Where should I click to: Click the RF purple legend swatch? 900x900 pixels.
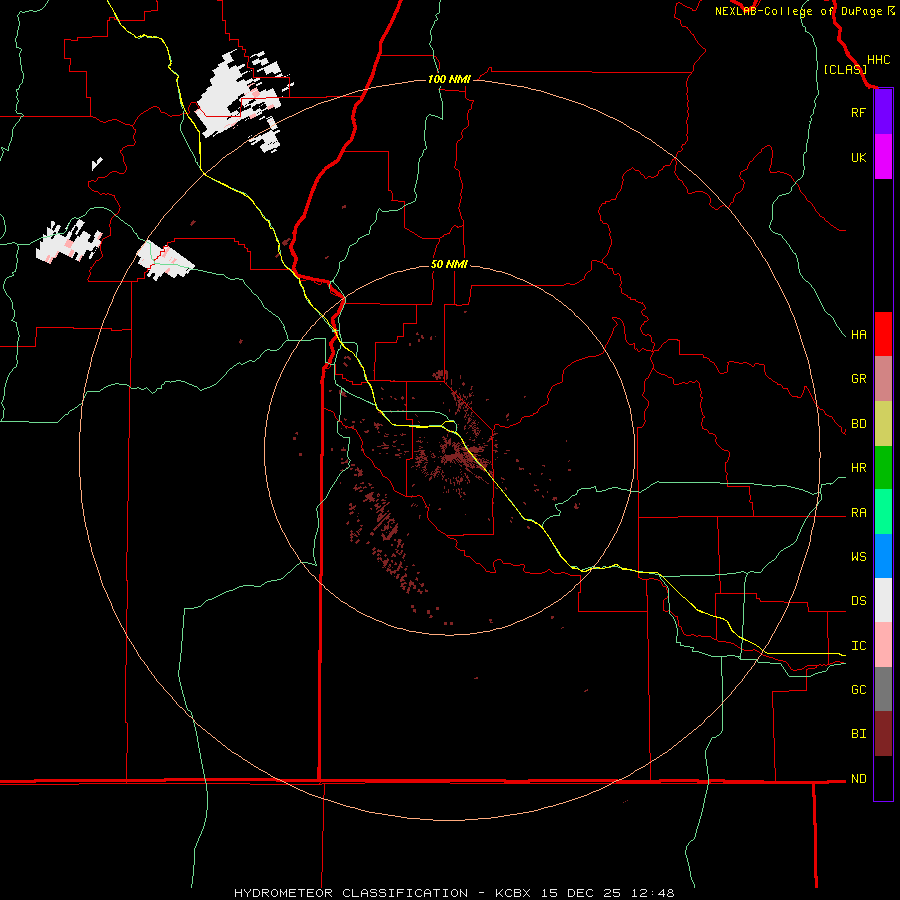[883, 112]
